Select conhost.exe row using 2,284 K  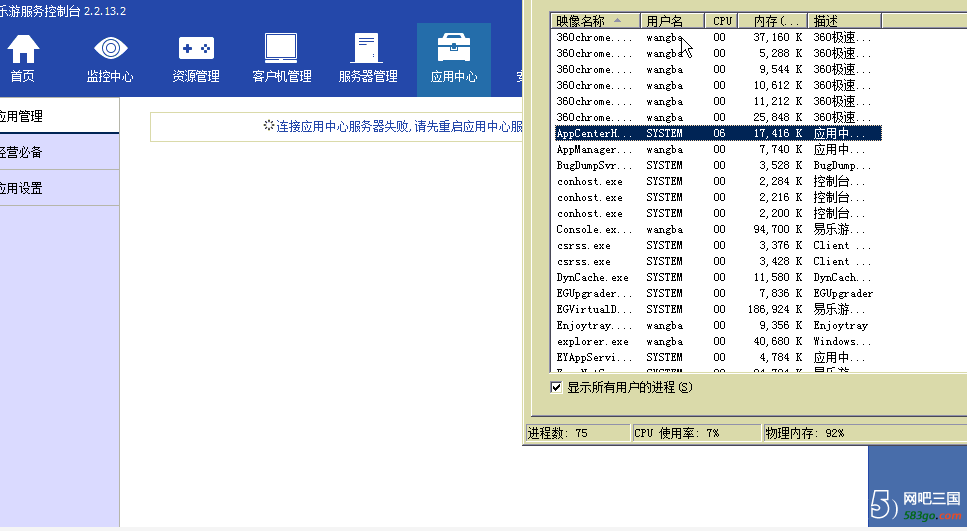tap(718, 181)
